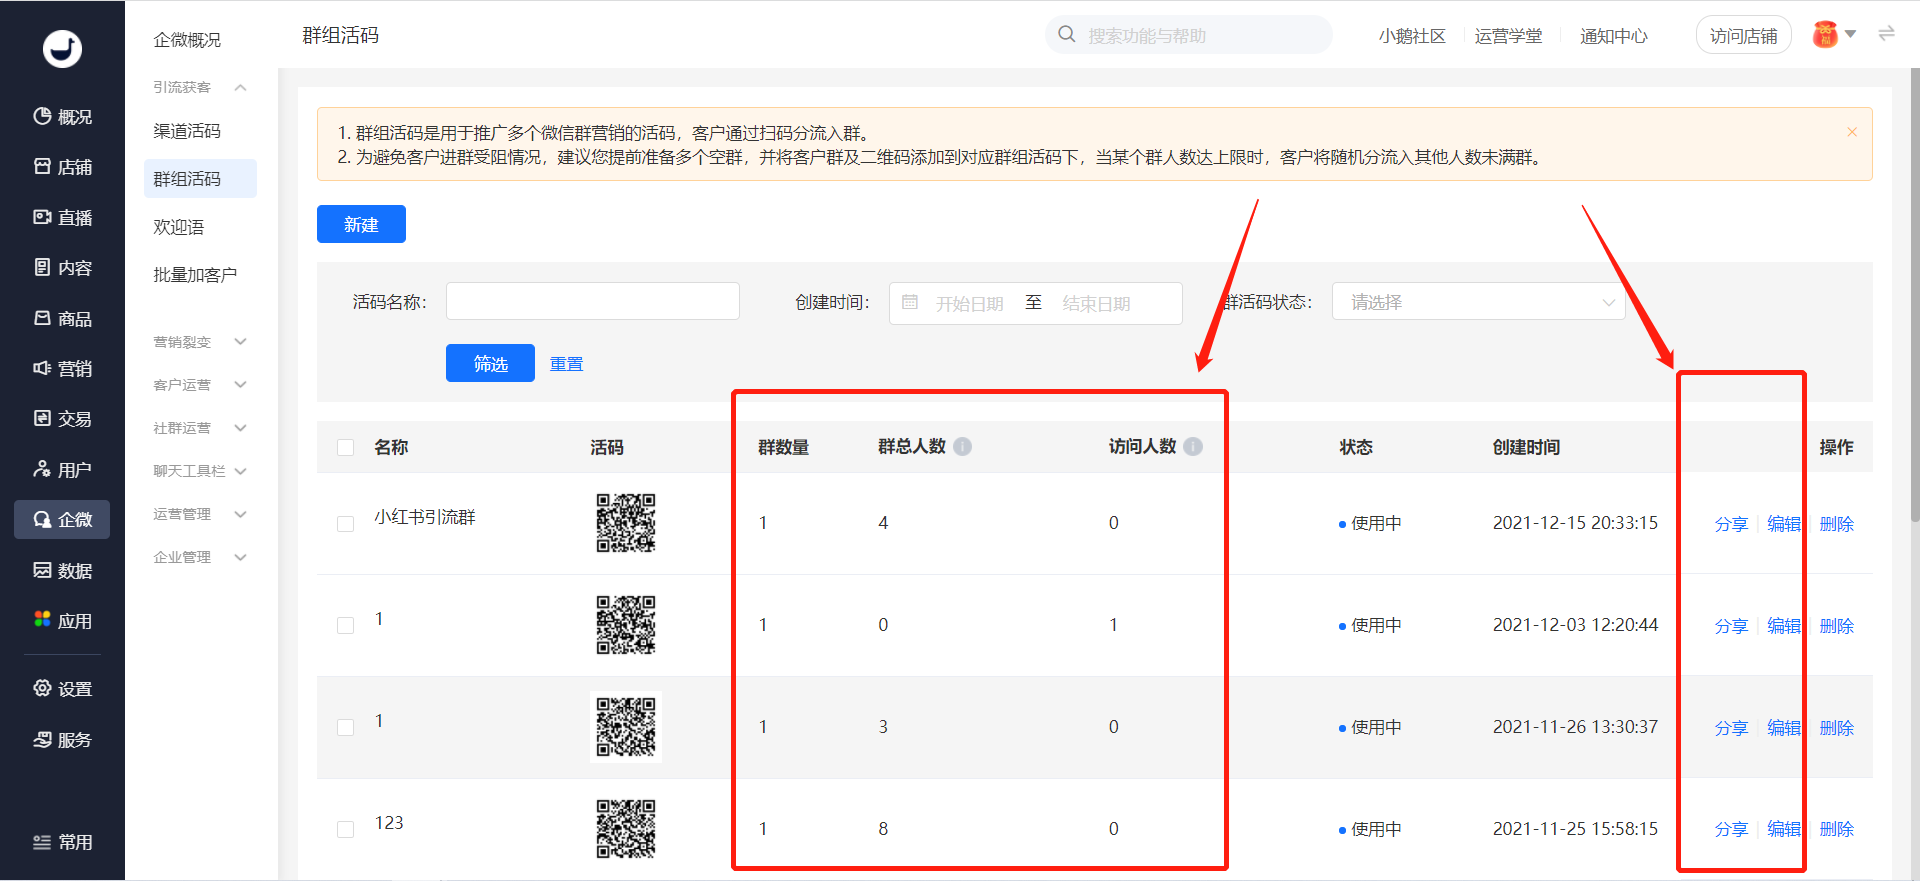Open the 用户 sidebar item
The image size is (1920, 881).
[x=62, y=469]
